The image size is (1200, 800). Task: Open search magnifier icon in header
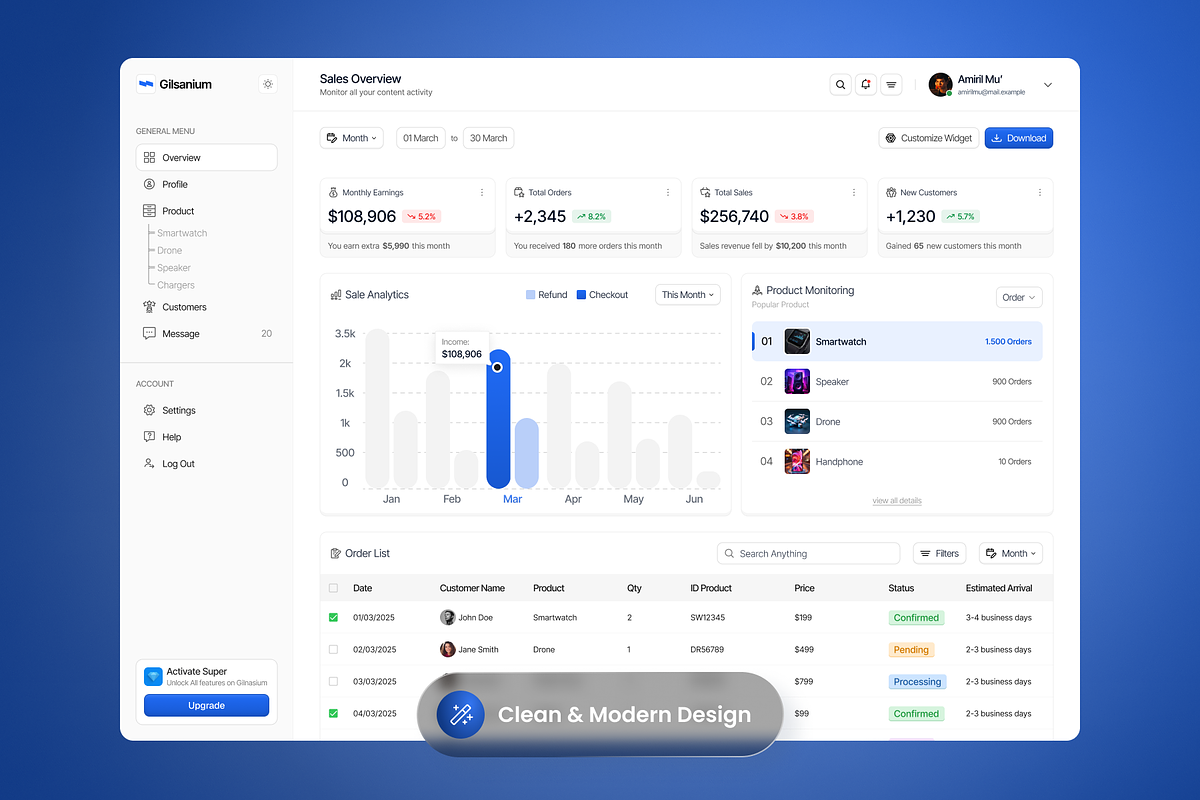tap(840, 85)
